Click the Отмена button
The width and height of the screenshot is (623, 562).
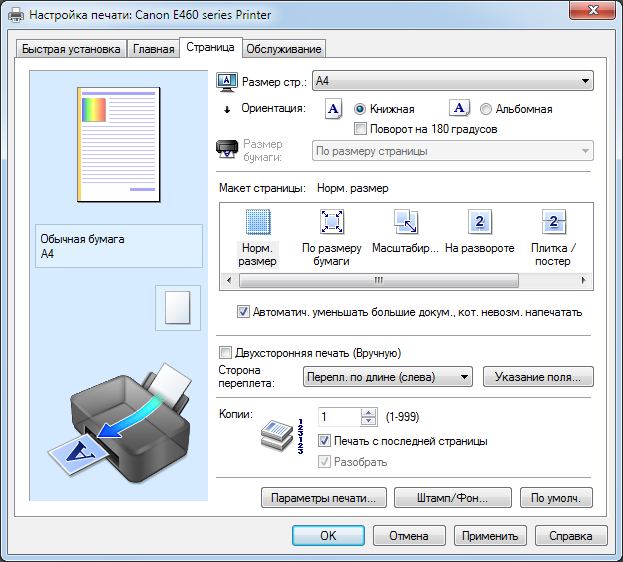click(409, 536)
